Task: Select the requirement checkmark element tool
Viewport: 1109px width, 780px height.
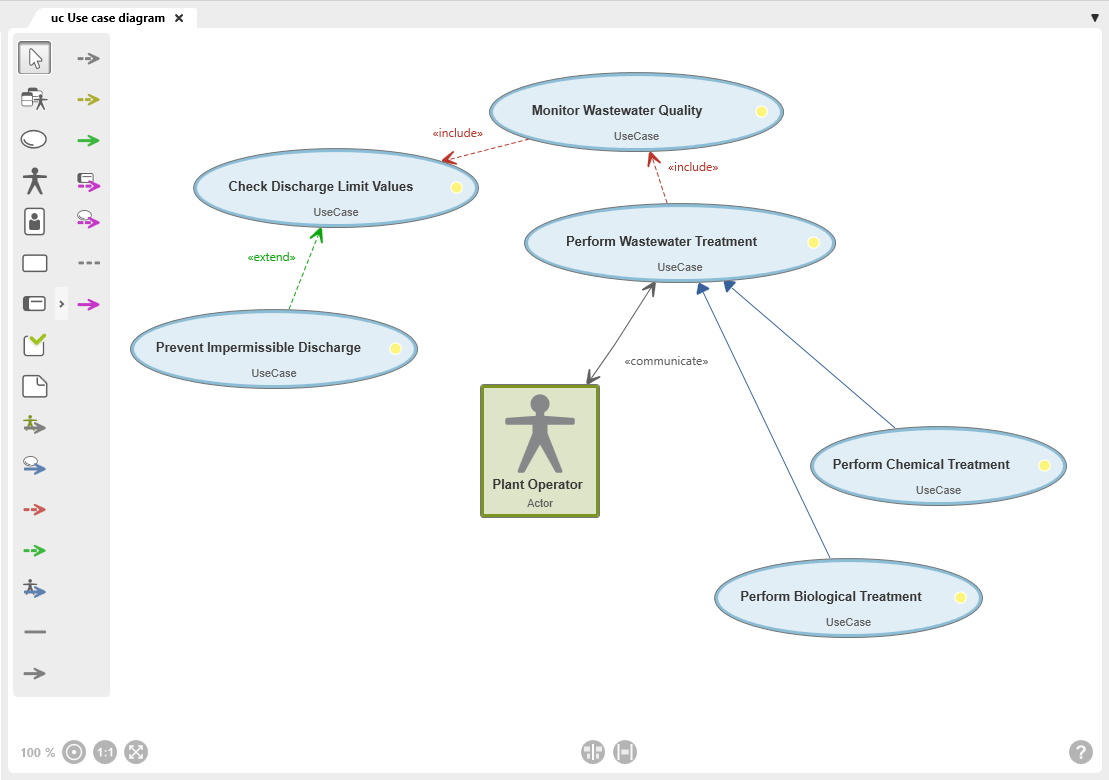Action: point(35,344)
